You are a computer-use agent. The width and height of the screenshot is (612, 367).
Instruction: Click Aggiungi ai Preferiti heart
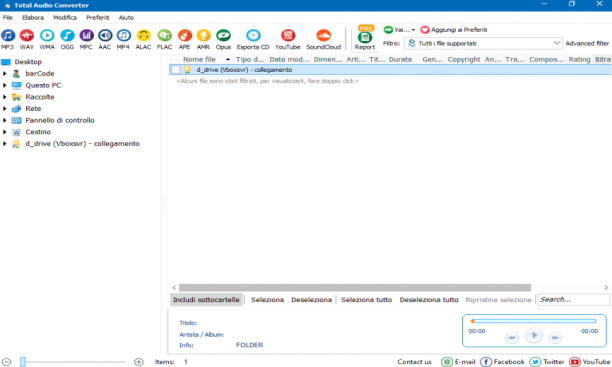(x=425, y=30)
